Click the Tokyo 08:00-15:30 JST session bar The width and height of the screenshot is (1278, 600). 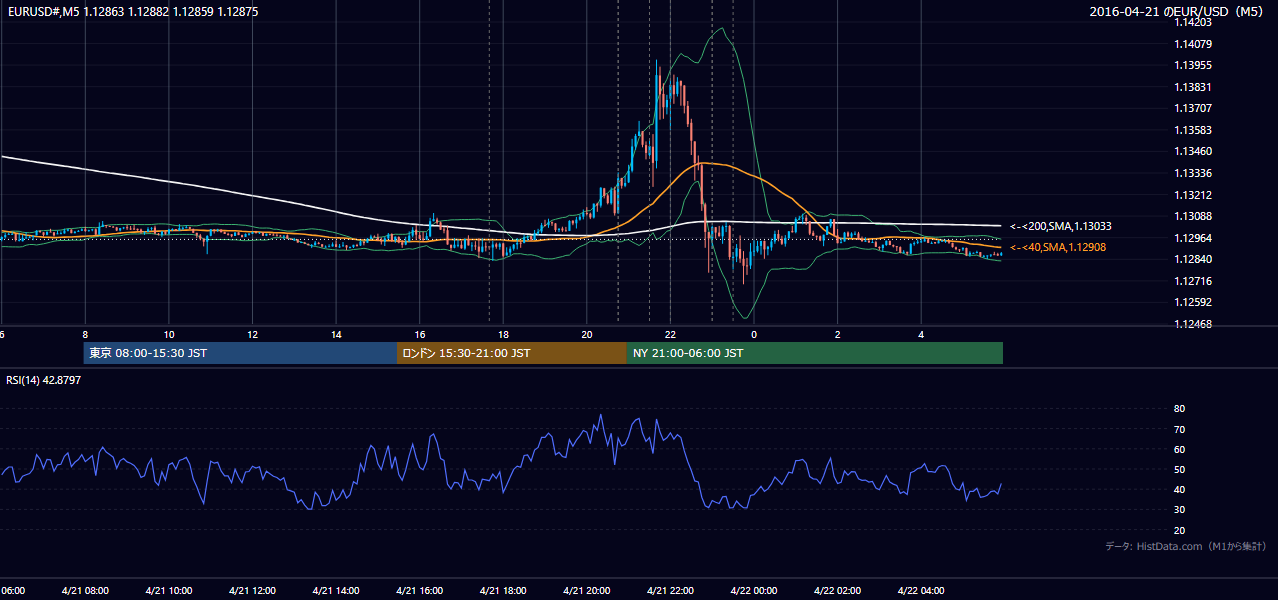[x=241, y=353]
